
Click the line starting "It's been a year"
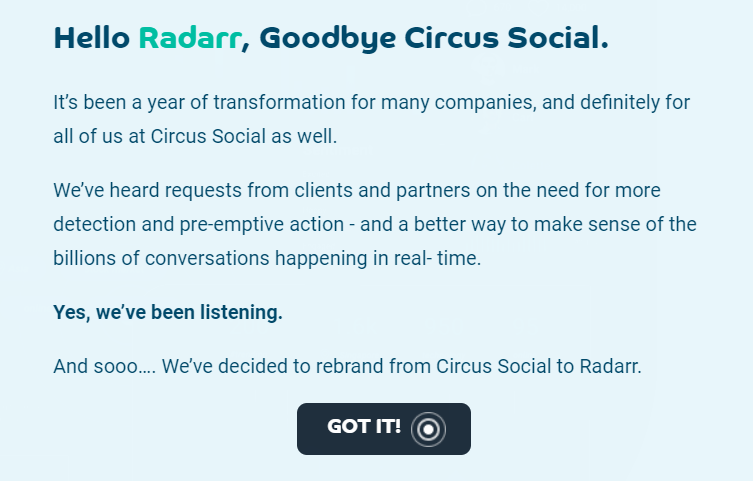coord(371,103)
